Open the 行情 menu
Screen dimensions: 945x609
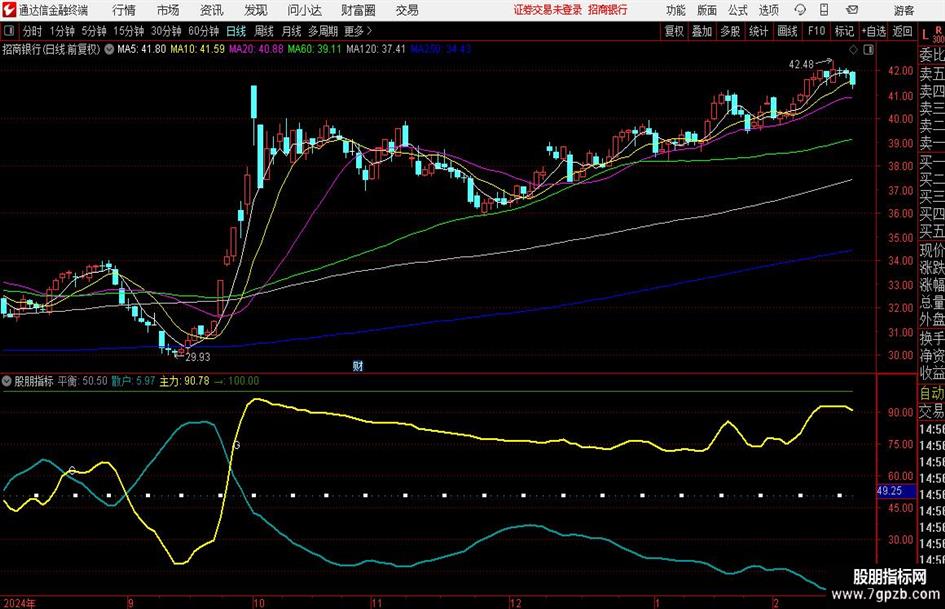coord(124,10)
